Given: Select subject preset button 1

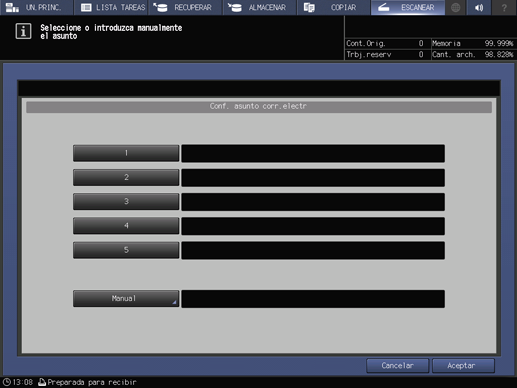Looking at the screenshot, I should click(126, 153).
